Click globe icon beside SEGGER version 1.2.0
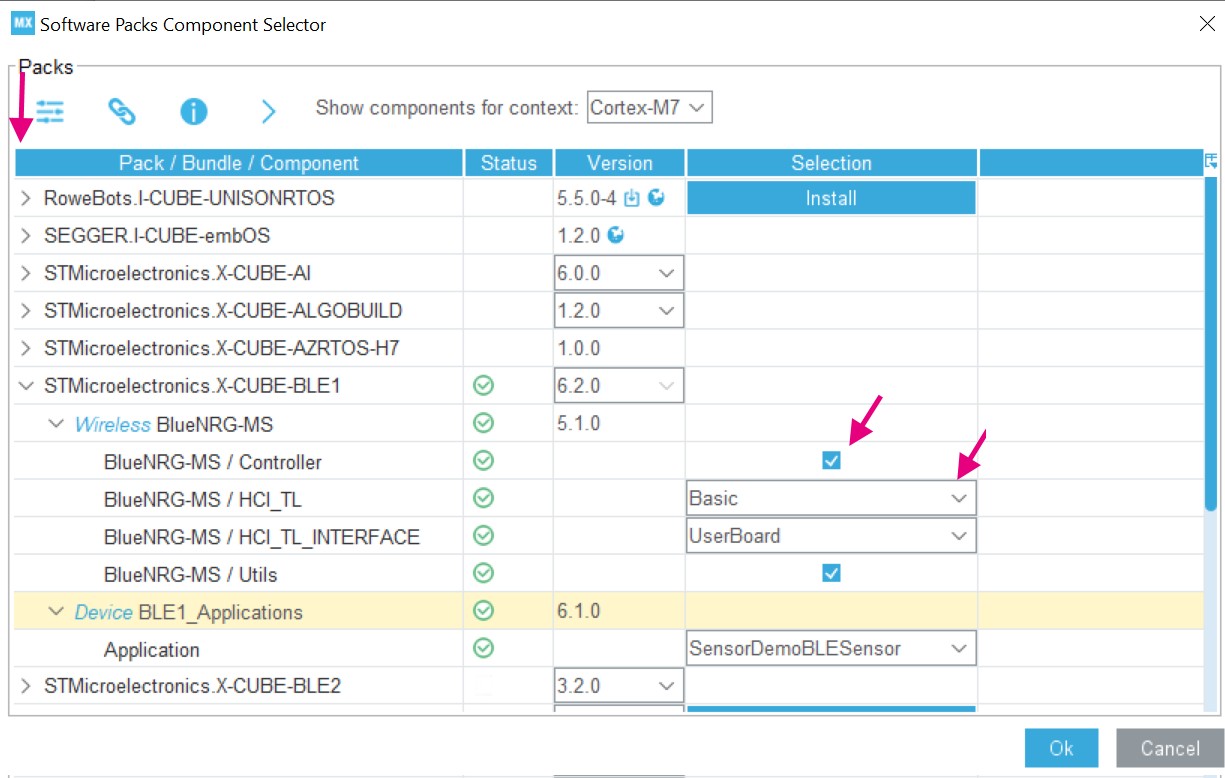 (x=616, y=236)
